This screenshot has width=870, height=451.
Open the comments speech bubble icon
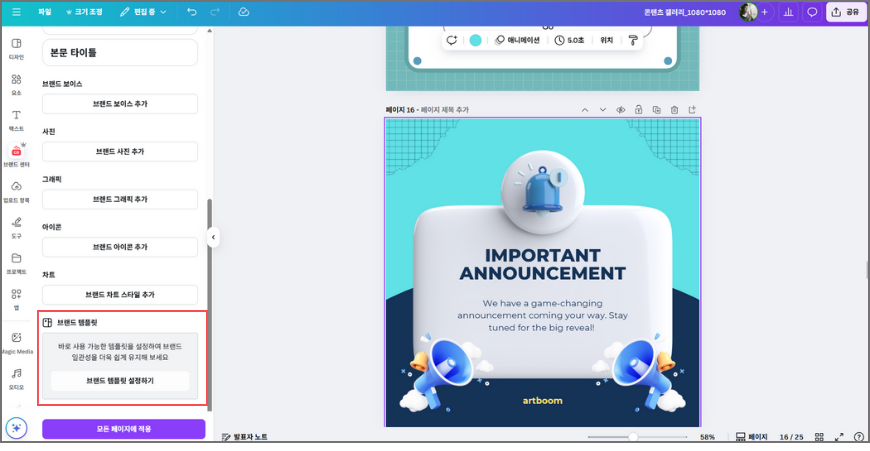[812, 12]
